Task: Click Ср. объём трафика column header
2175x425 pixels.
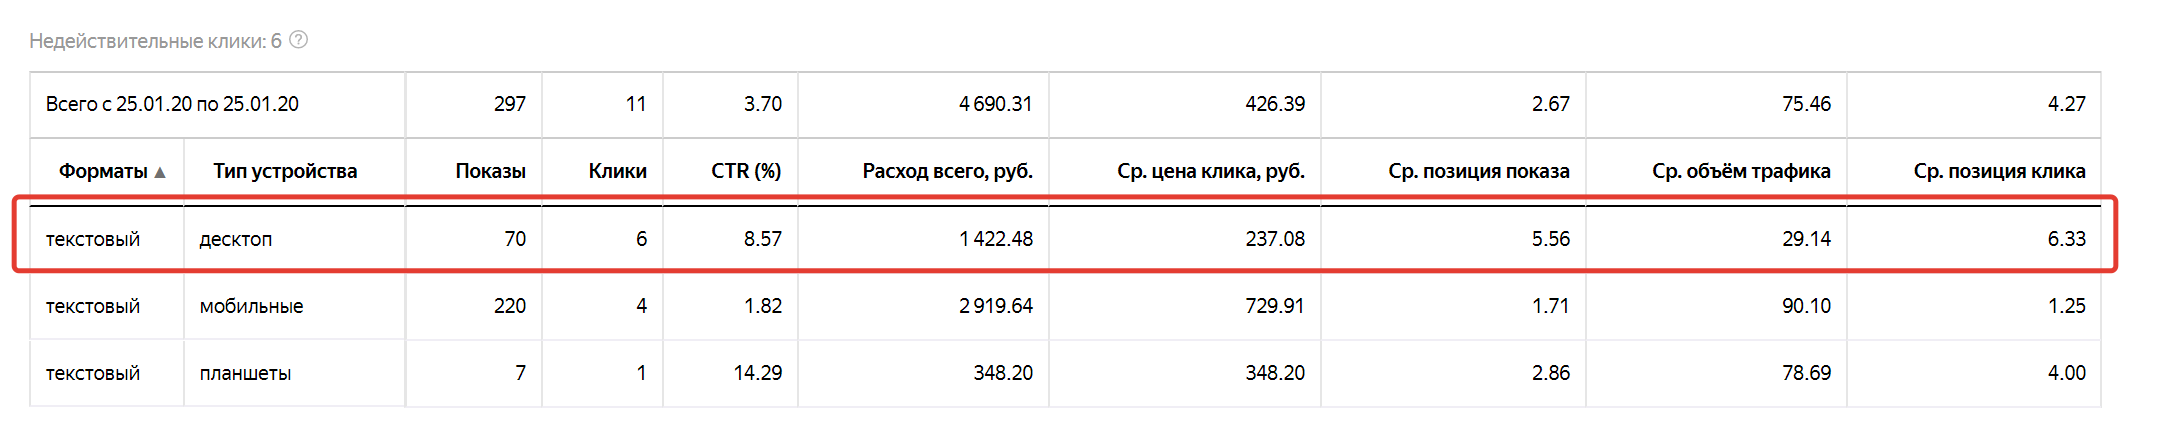Action: coord(1741,171)
